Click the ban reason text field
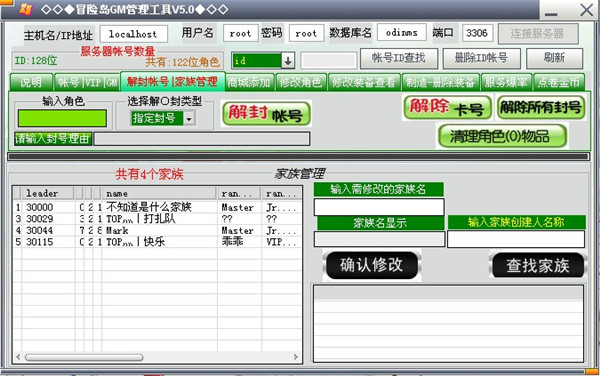Screen dimensions: 600x376 pyautogui.click(x=202, y=139)
